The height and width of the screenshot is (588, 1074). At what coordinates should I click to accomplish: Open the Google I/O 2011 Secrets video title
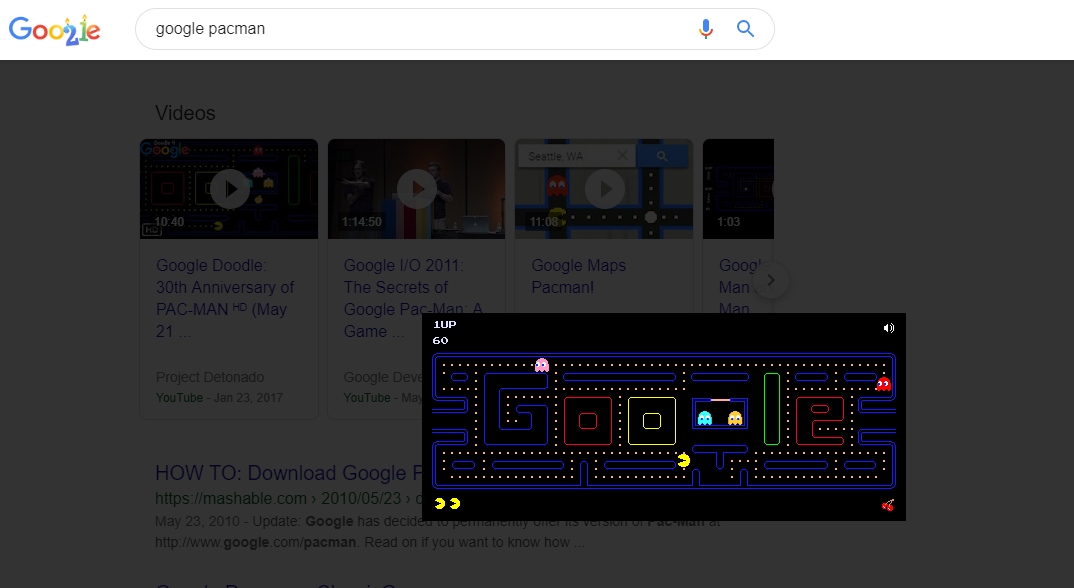(x=413, y=298)
